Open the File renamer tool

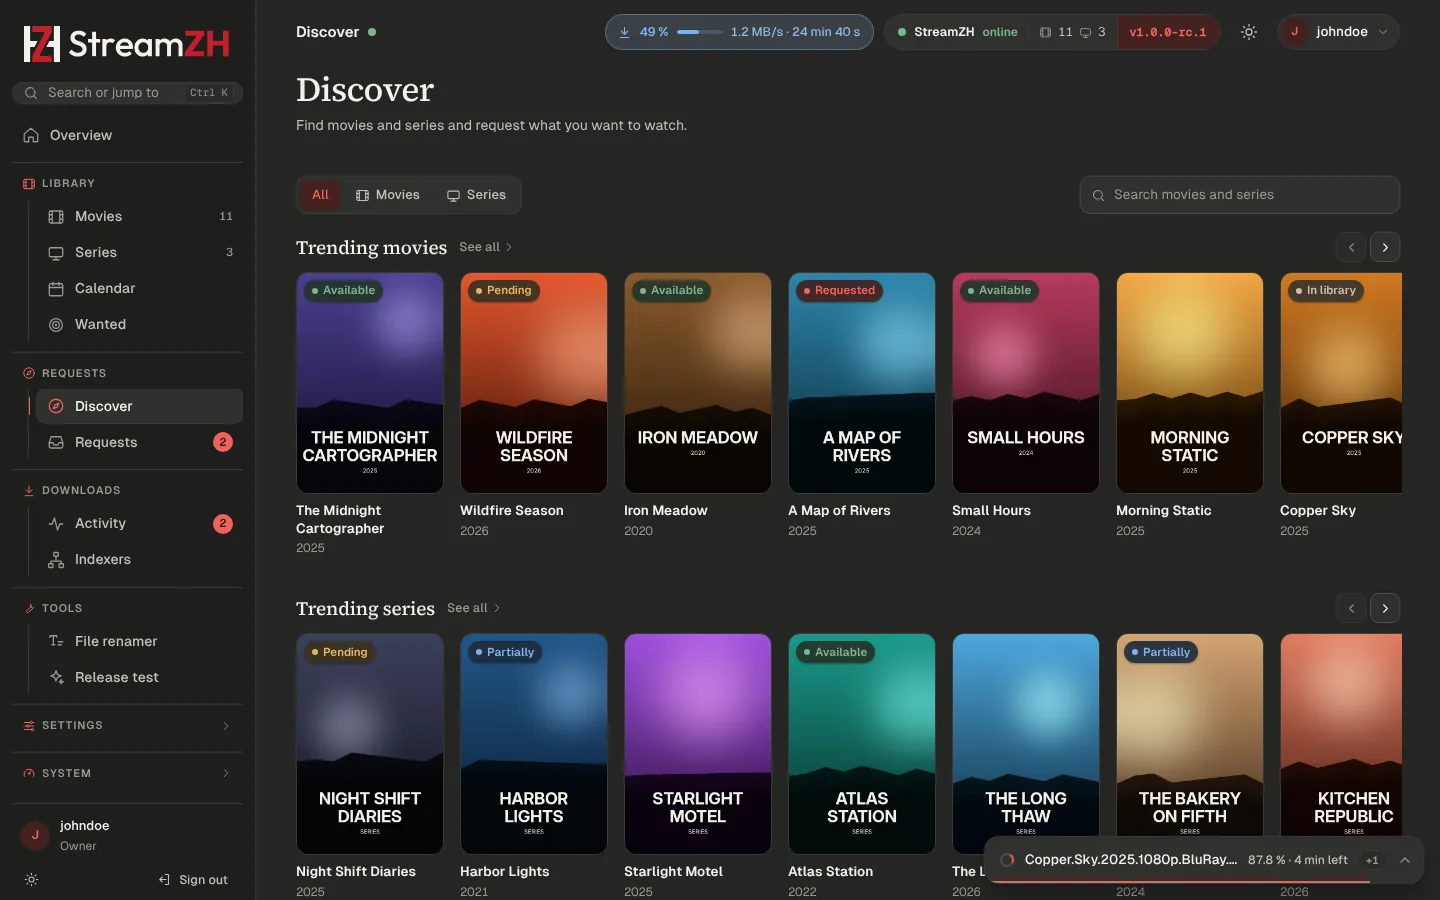point(139,642)
